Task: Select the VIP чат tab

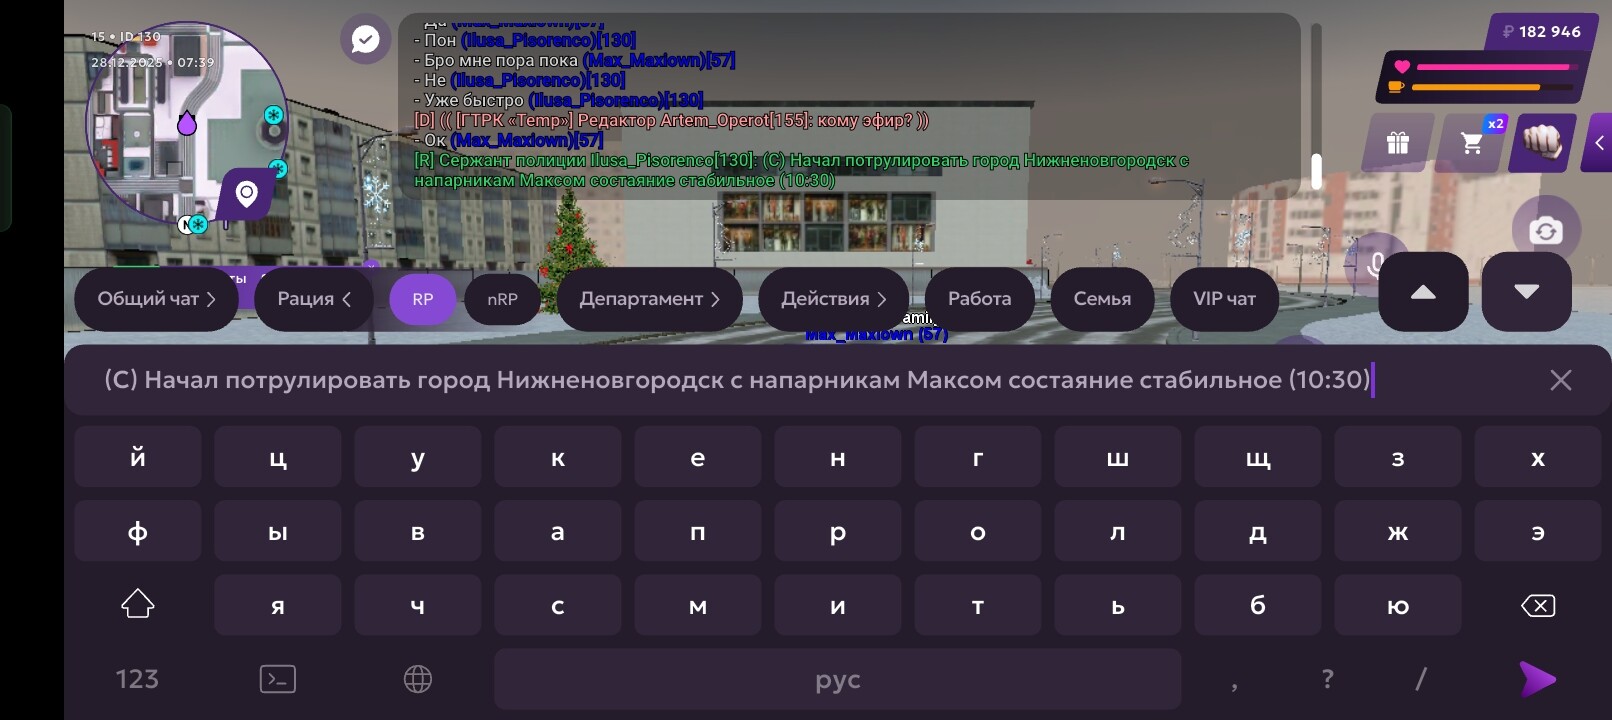Action: [1224, 299]
